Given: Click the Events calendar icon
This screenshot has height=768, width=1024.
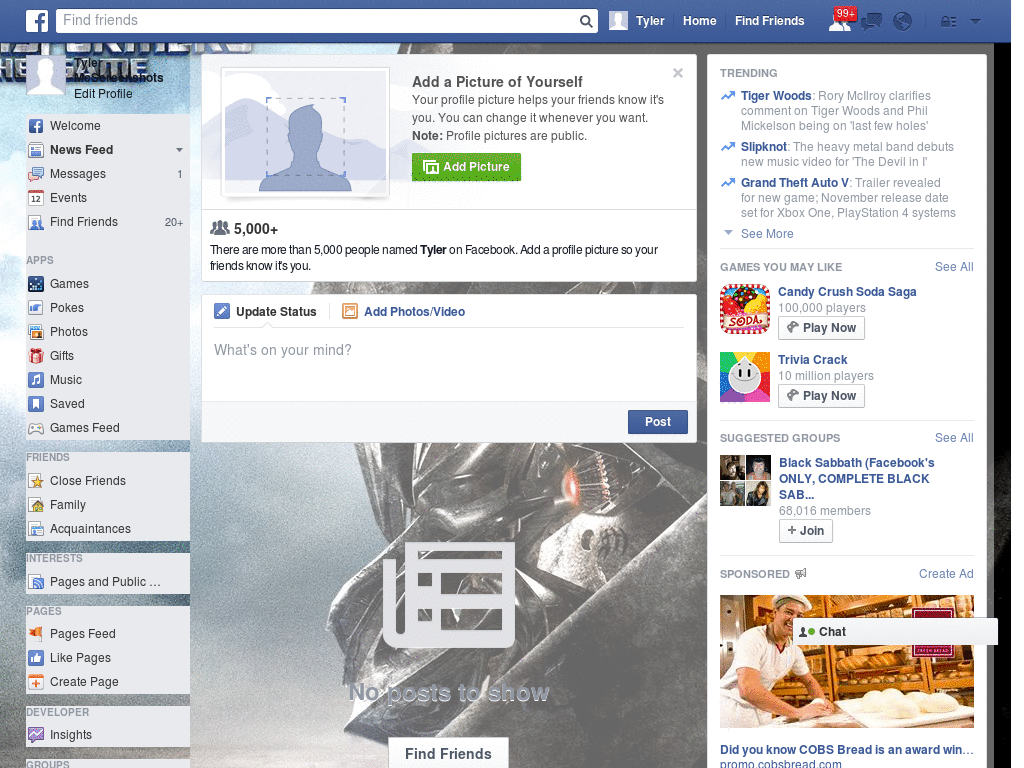Looking at the screenshot, I should pyautogui.click(x=36, y=198).
